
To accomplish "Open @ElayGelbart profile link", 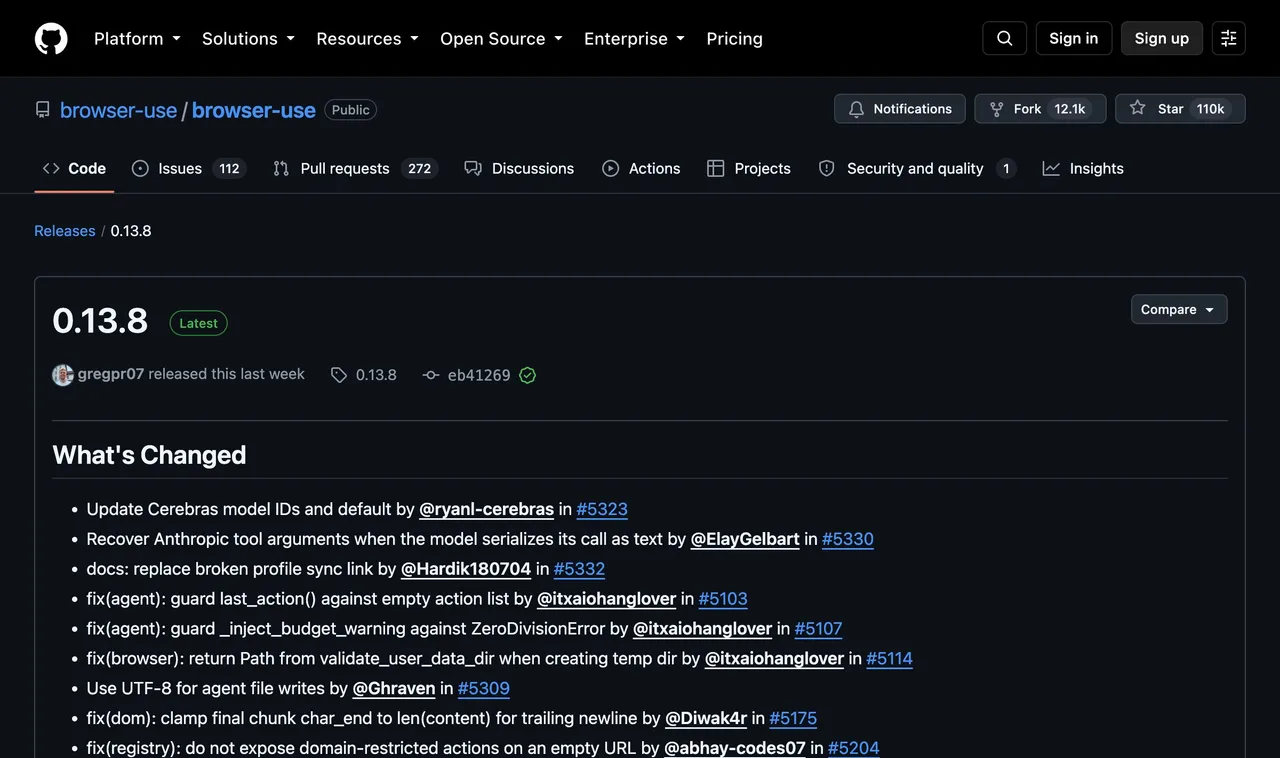I will [x=745, y=539].
